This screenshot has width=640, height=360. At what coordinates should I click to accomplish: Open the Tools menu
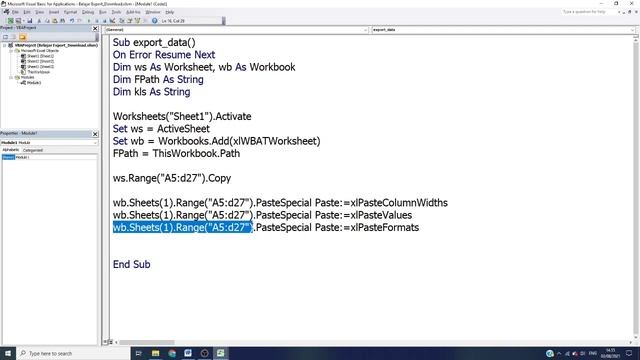[116, 12]
